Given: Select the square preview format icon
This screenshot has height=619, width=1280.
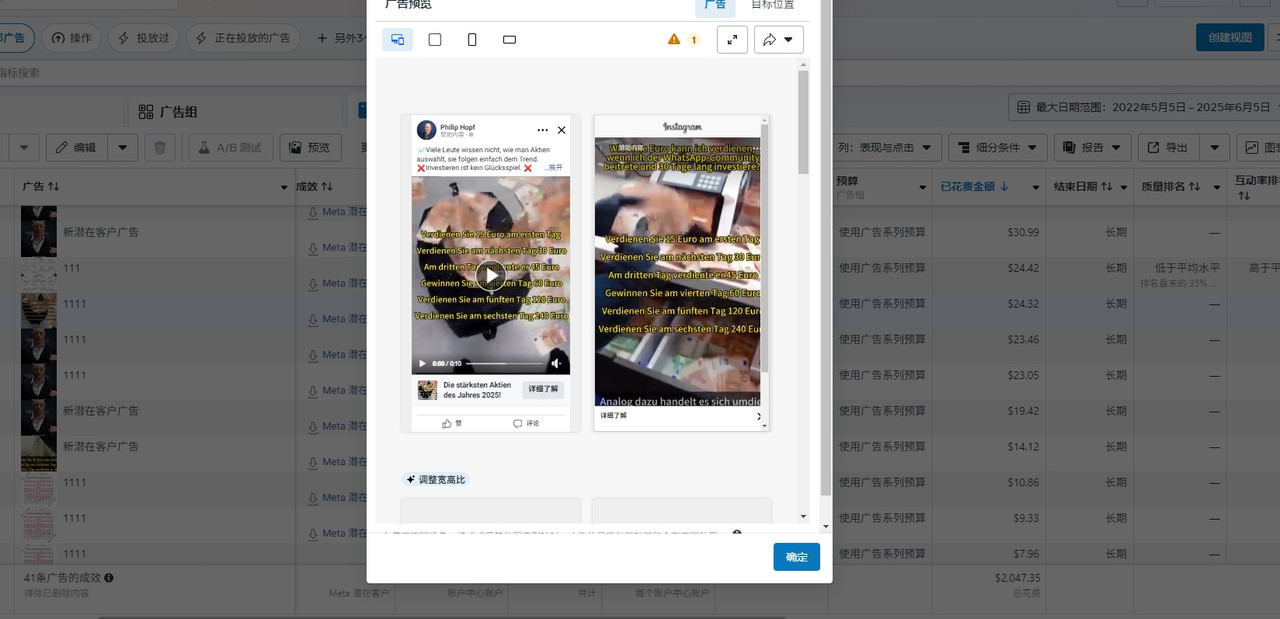Looking at the screenshot, I should click(x=435, y=40).
